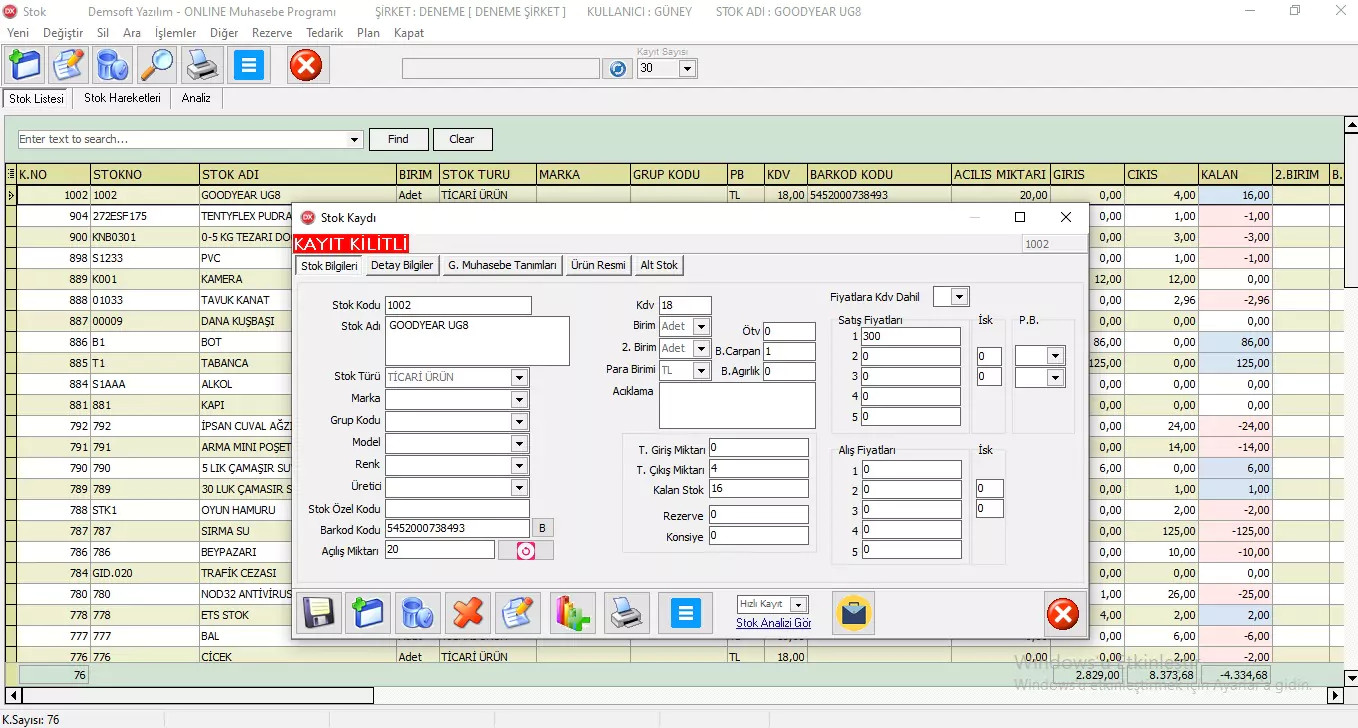Click the printer icon in Stok Kaydı toolbar

click(627, 613)
